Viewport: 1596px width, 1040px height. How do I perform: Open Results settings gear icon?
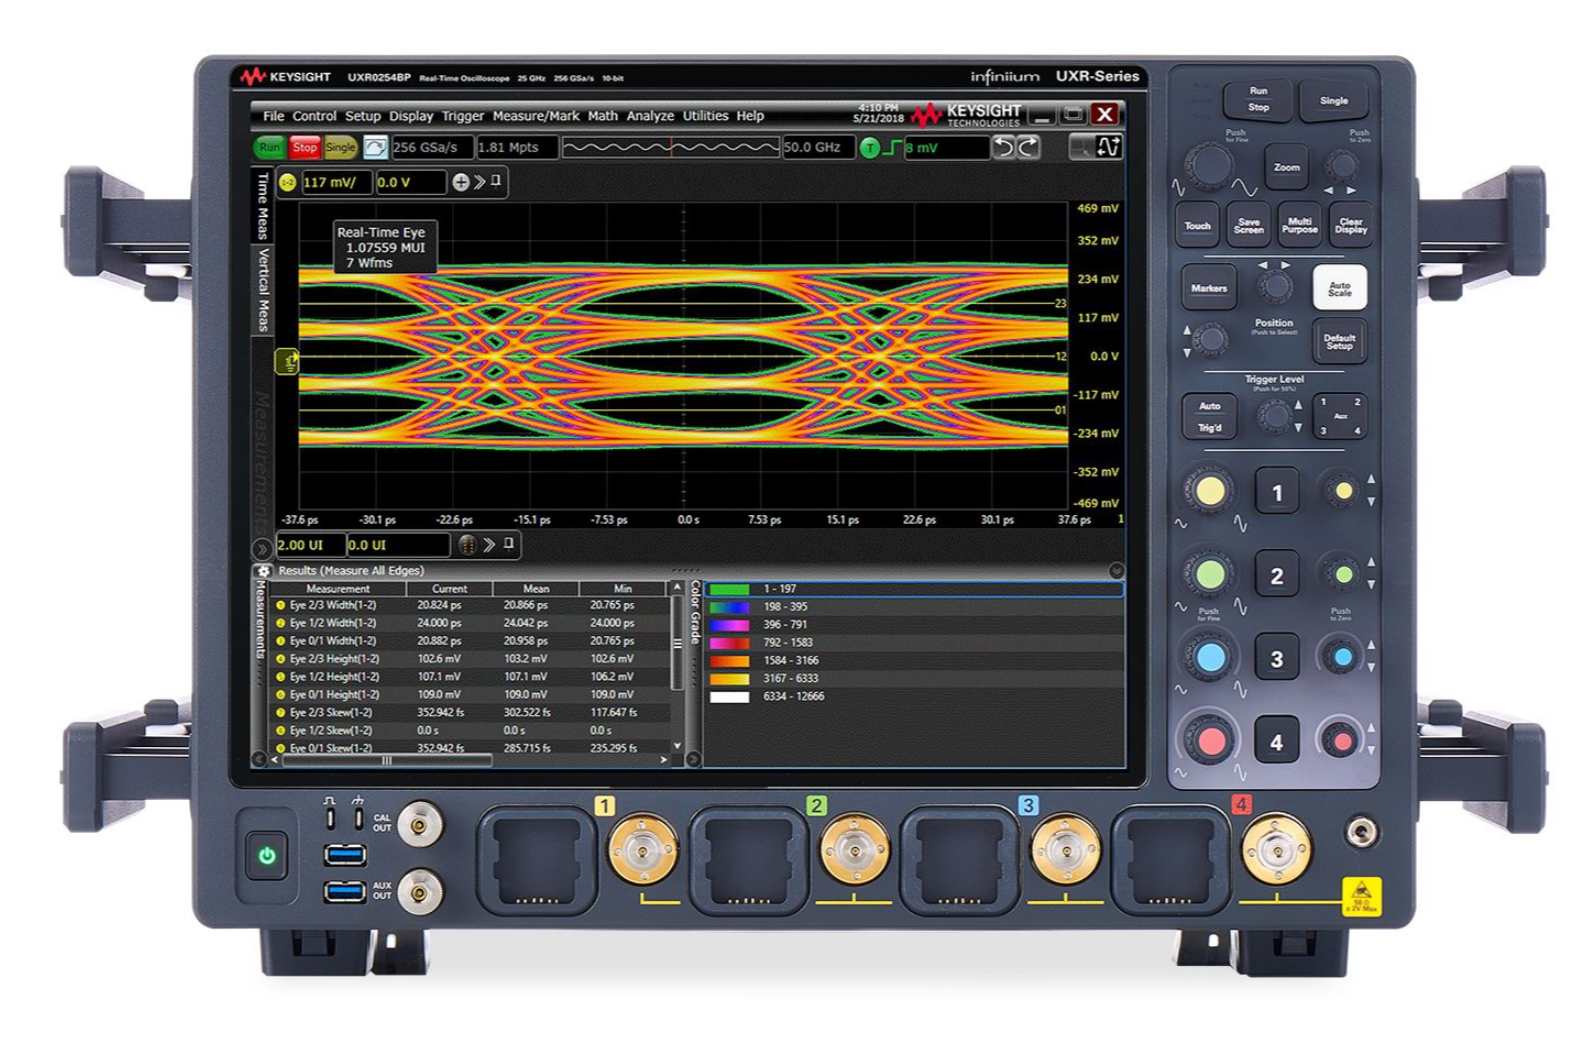[x=264, y=571]
